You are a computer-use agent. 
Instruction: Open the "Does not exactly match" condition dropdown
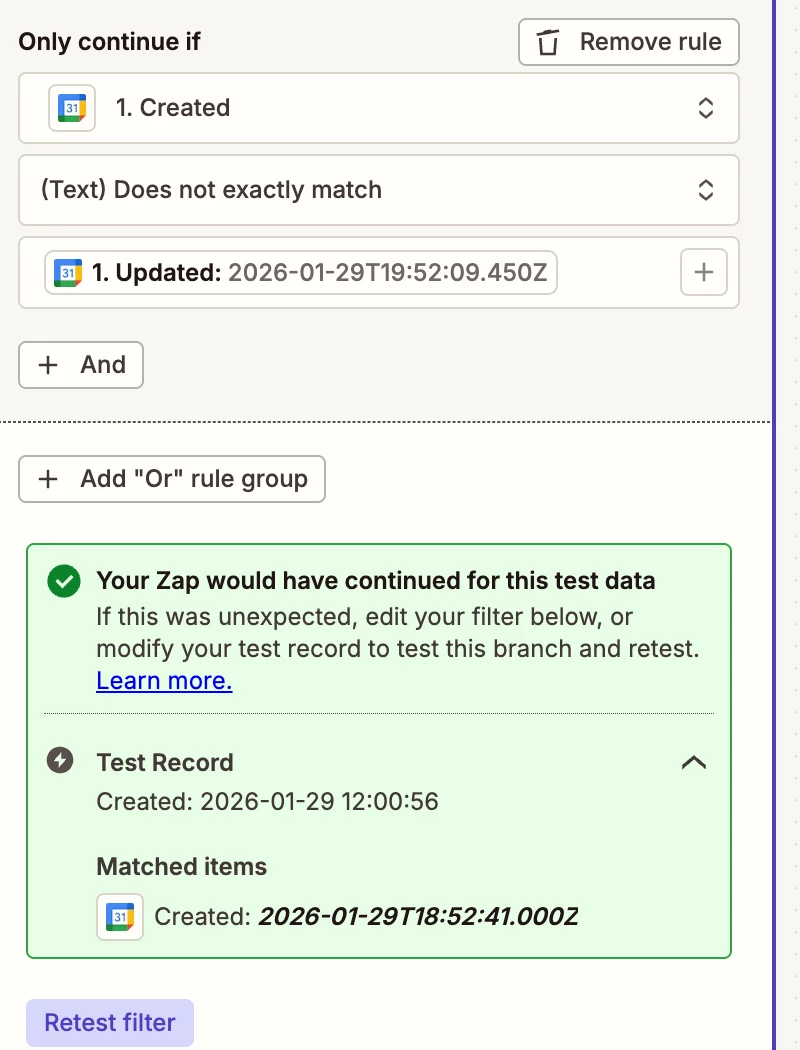705,190
